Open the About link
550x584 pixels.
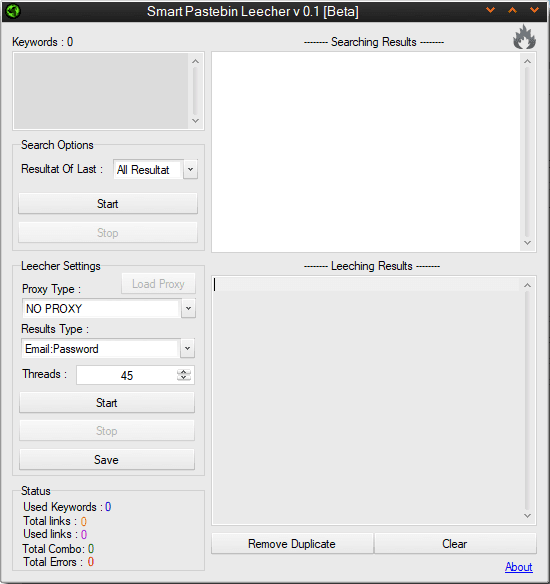(x=519, y=567)
